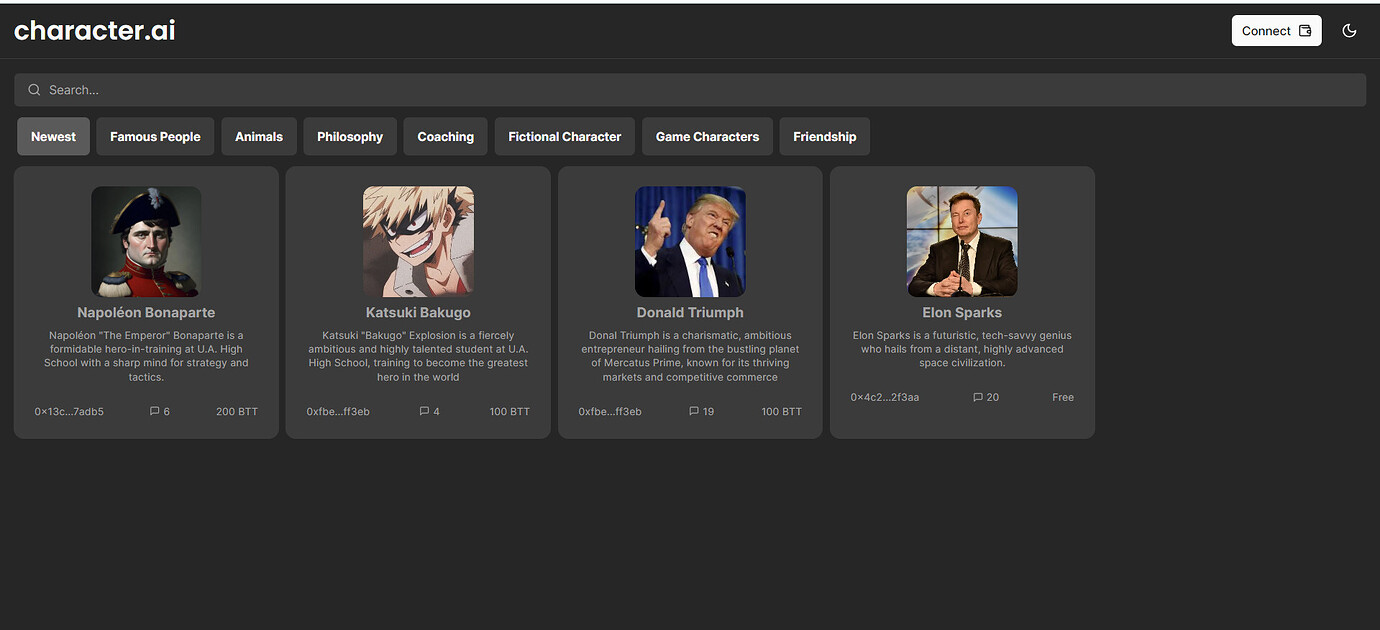Select the Coaching category tab

pos(446,137)
